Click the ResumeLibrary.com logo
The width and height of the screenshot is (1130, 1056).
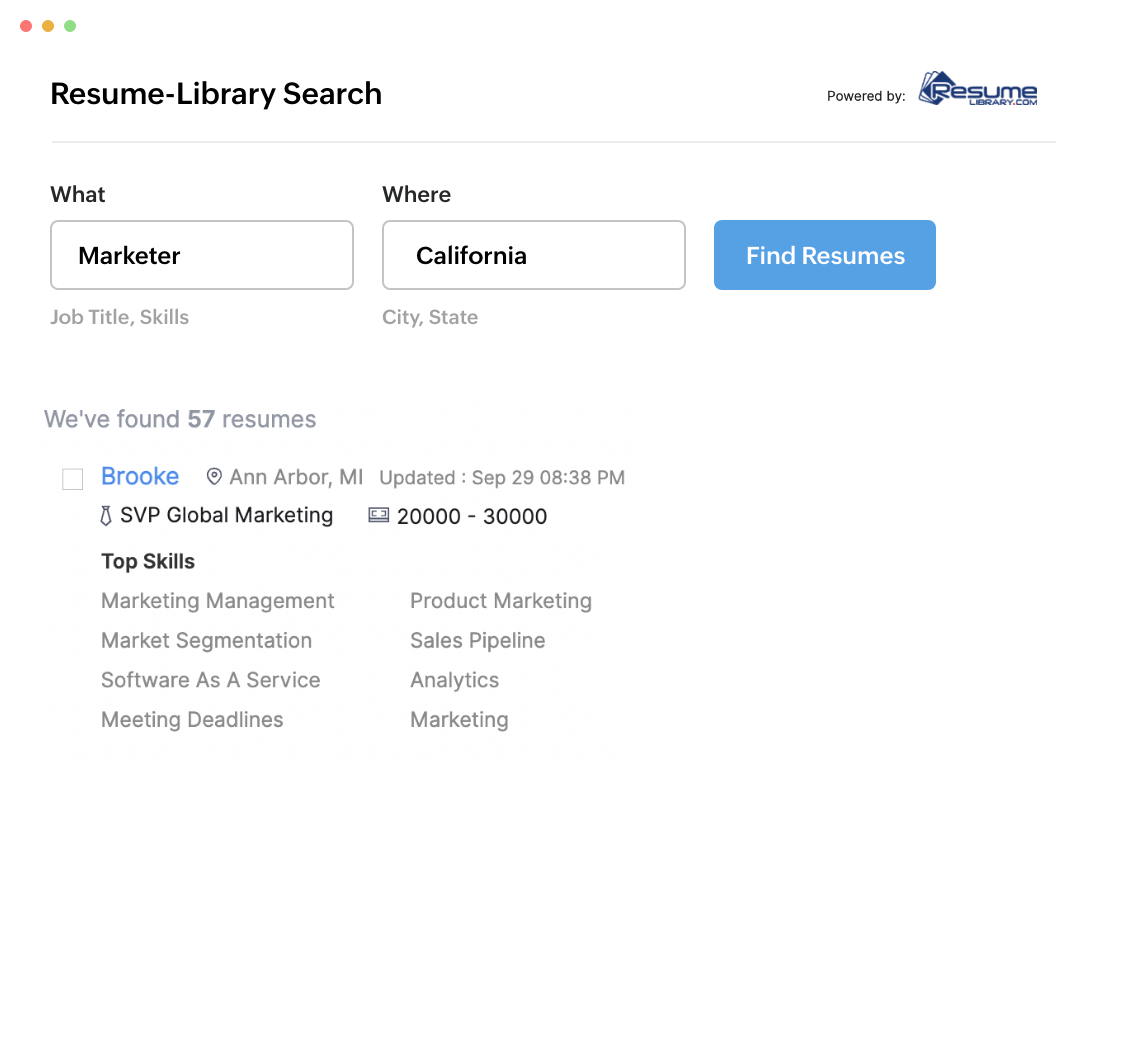coord(978,91)
